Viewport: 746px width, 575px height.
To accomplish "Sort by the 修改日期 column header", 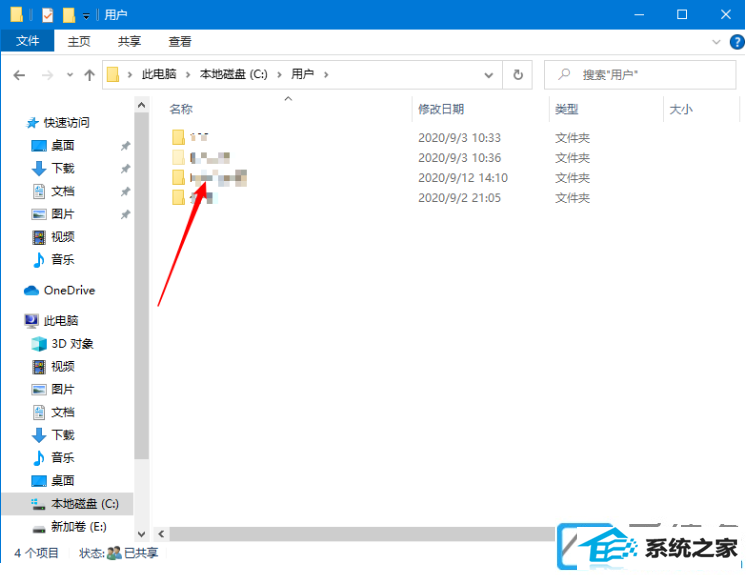I will (441, 109).
